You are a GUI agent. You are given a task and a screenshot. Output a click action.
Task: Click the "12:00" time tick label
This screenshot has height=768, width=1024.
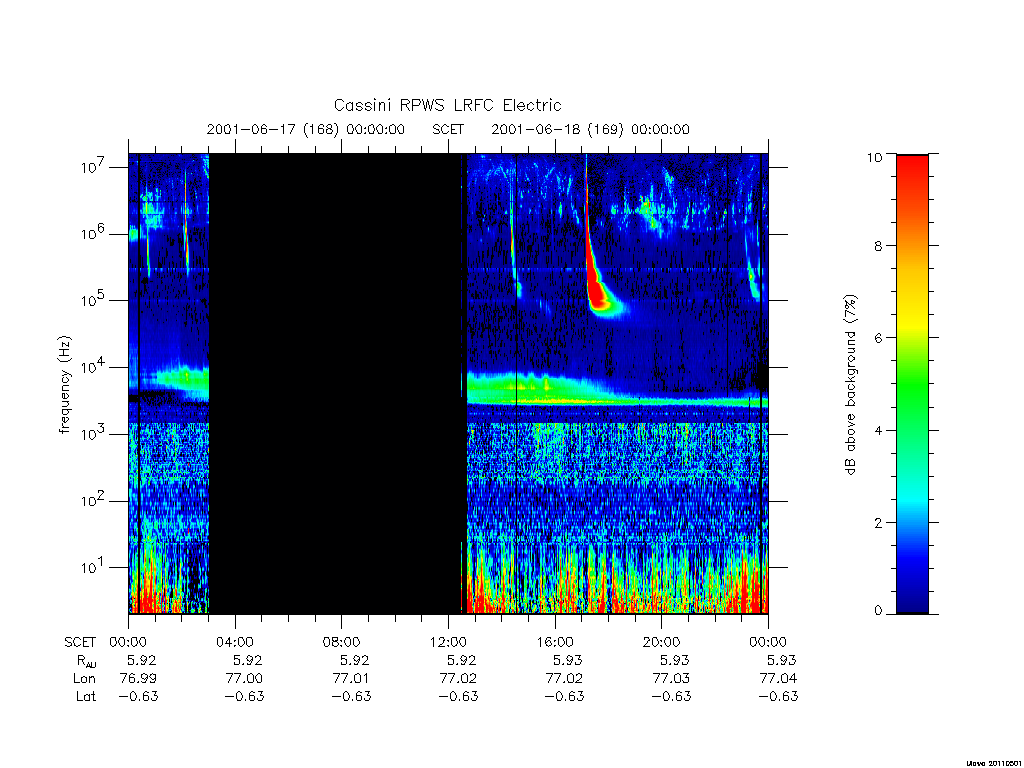pos(448,642)
